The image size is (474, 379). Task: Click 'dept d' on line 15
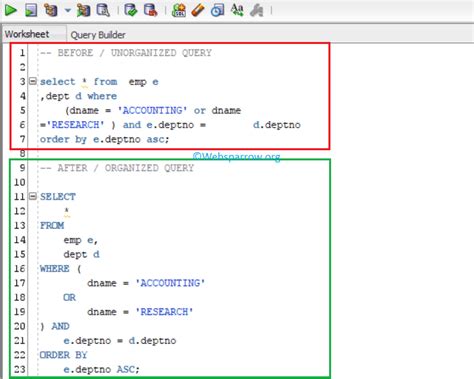tap(81, 254)
